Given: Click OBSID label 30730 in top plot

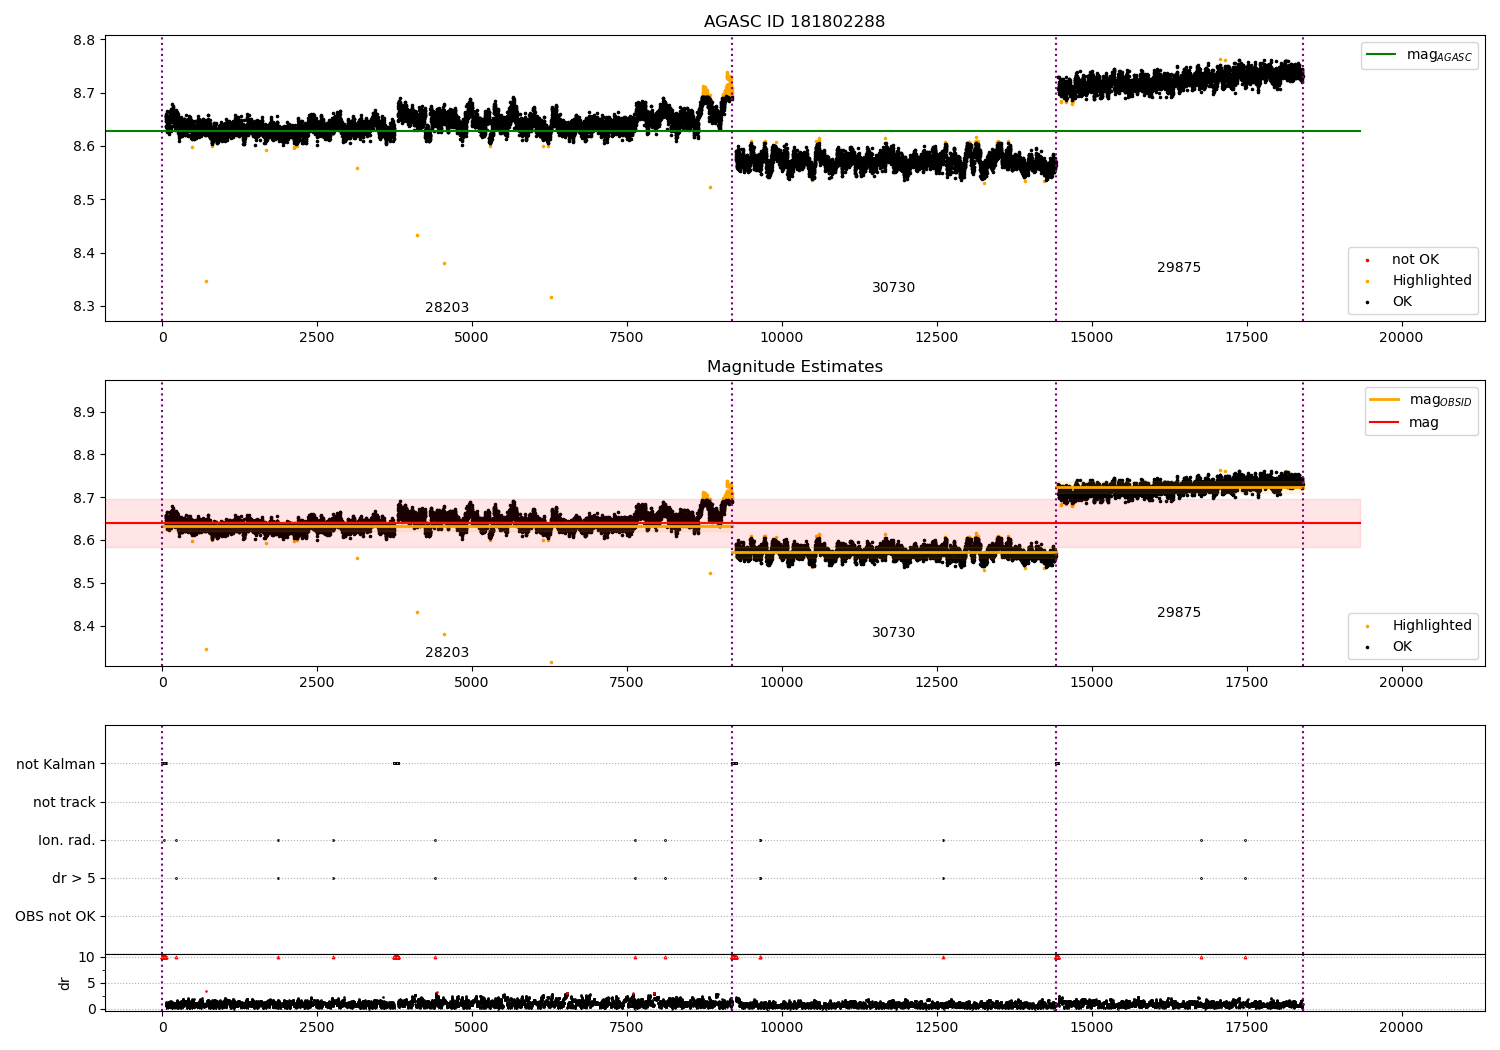Looking at the screenshot, I should coord(893,288).
